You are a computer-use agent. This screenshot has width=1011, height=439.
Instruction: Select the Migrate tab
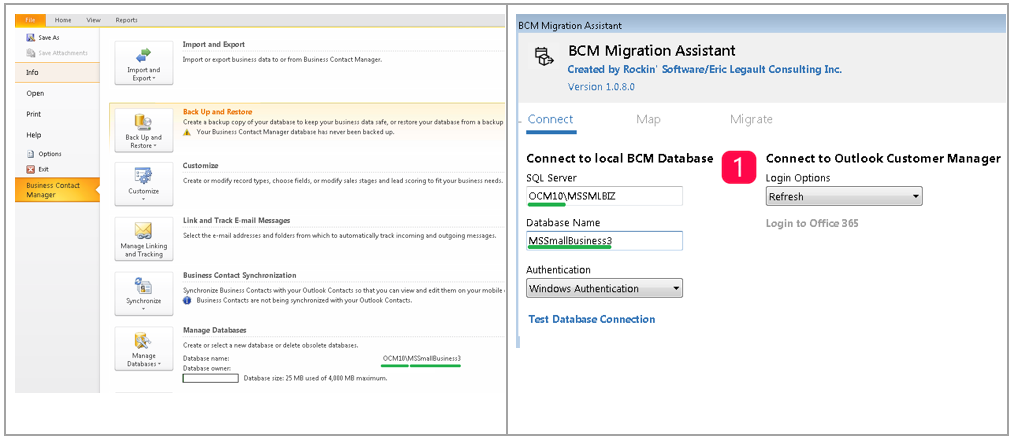click(x=751, y=120)
